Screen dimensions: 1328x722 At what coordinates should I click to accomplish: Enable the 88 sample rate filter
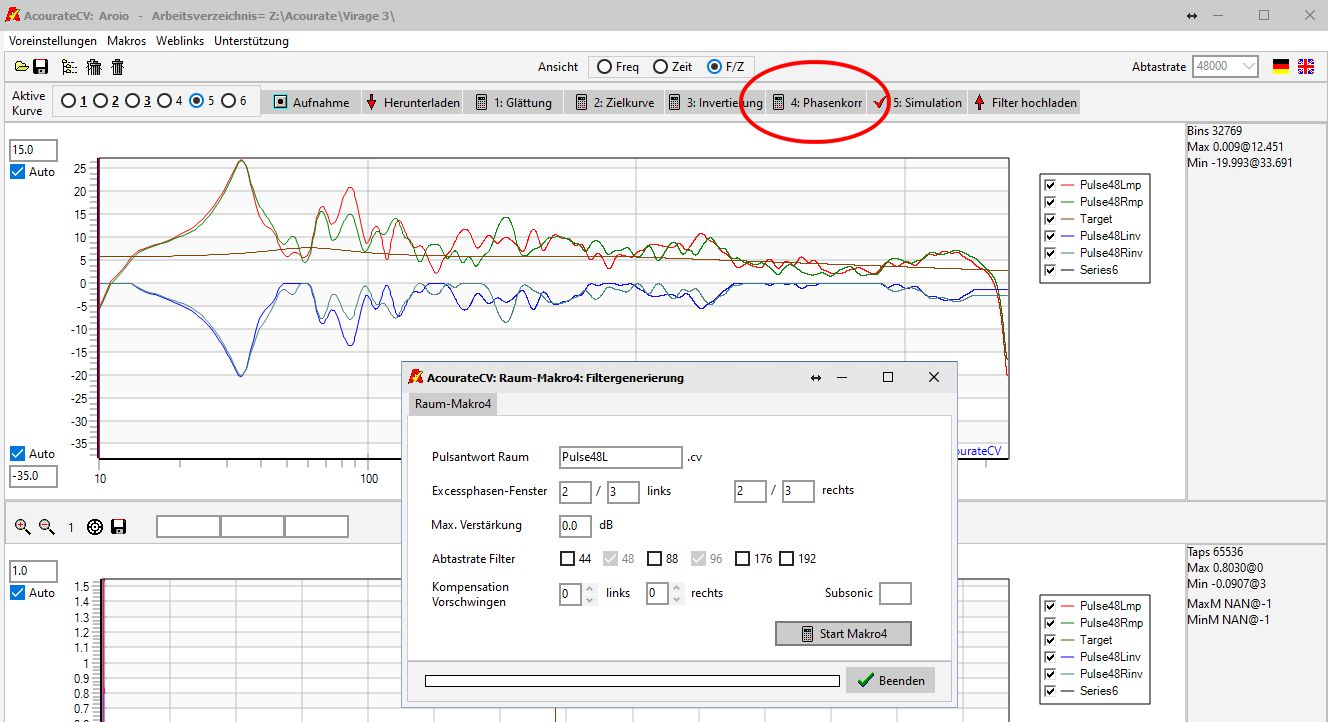[x=654, y=559]
